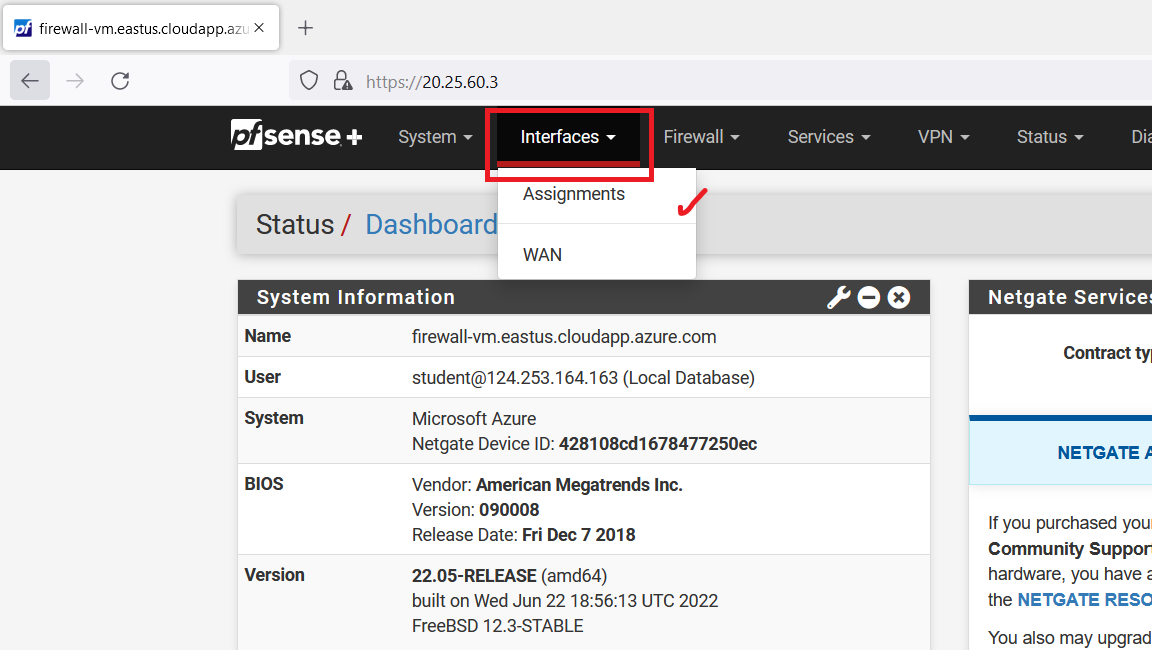Select Assignments from Interfaces menu
Image resolution: width=1152 pixels, height=650 pixels.
point(574,194)
